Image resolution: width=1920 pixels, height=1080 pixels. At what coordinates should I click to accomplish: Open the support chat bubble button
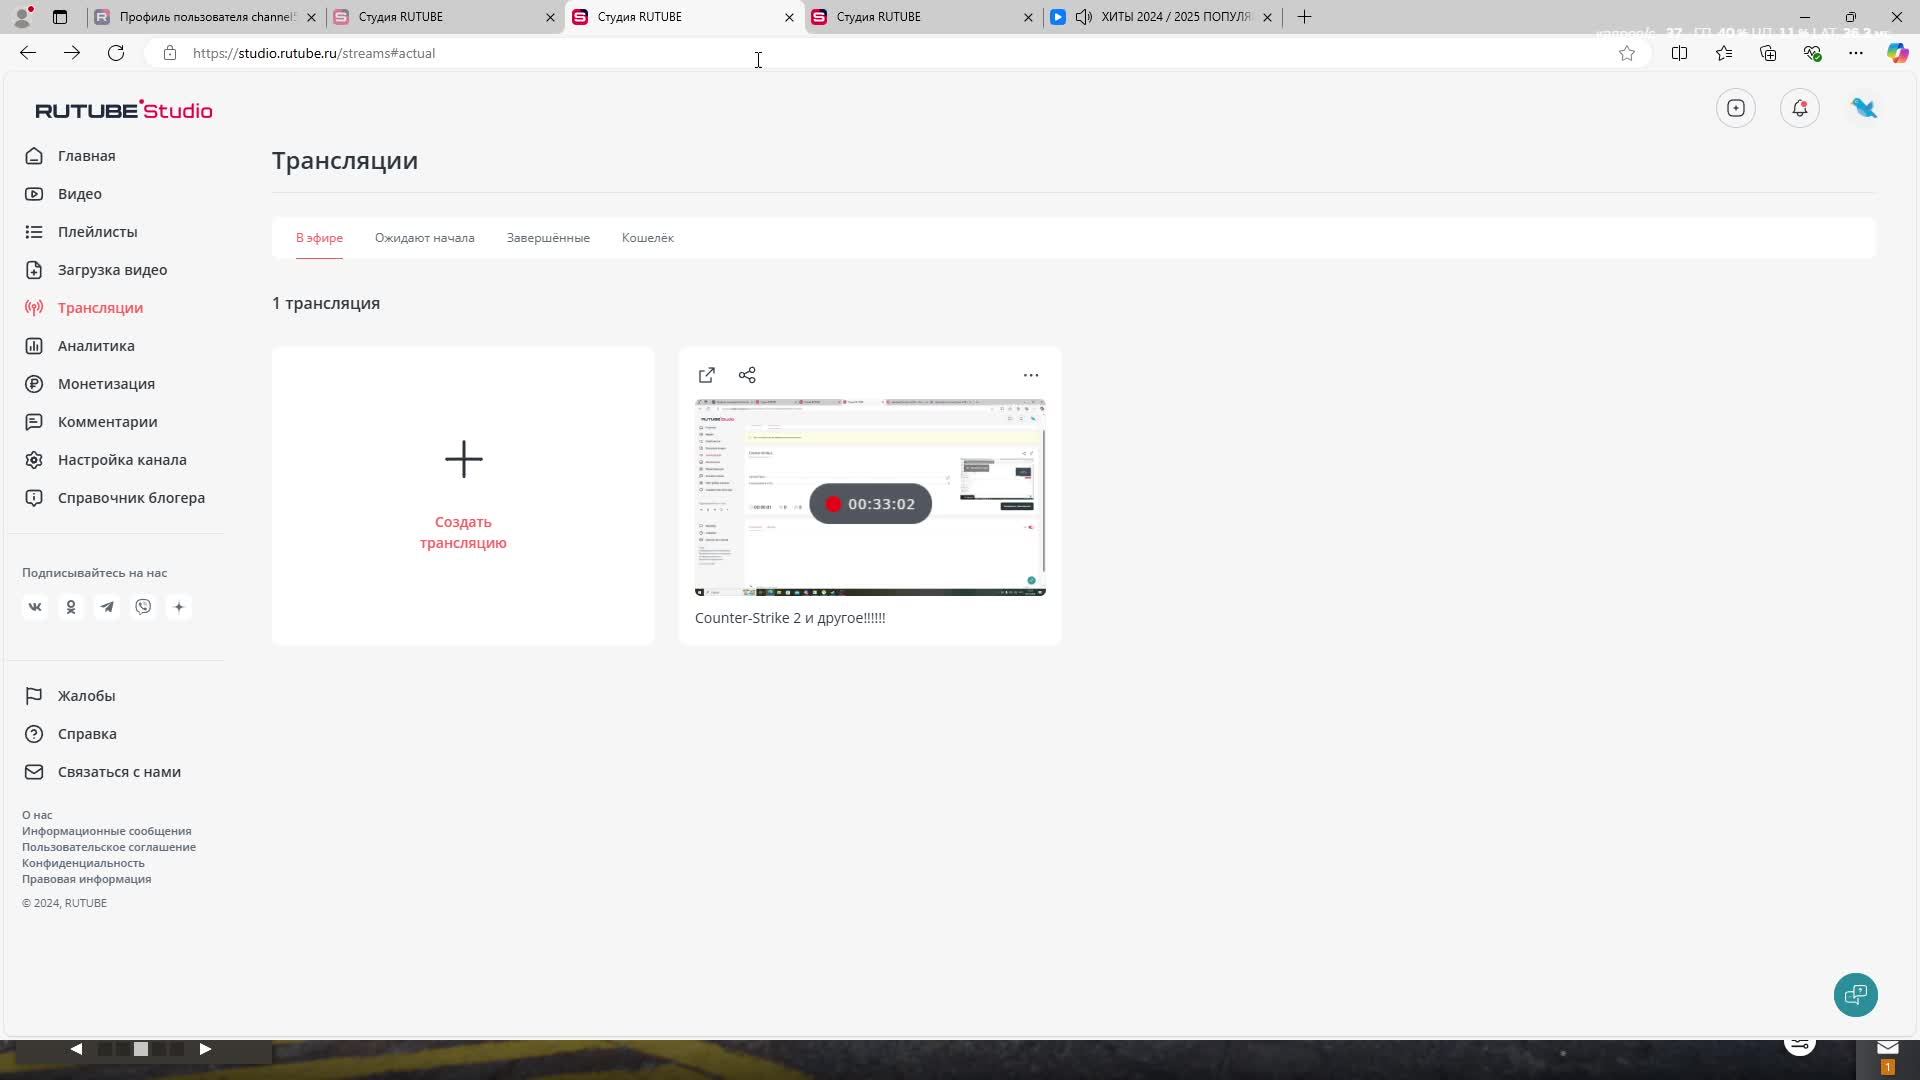pyautogui.click(x=1856, y=995)
